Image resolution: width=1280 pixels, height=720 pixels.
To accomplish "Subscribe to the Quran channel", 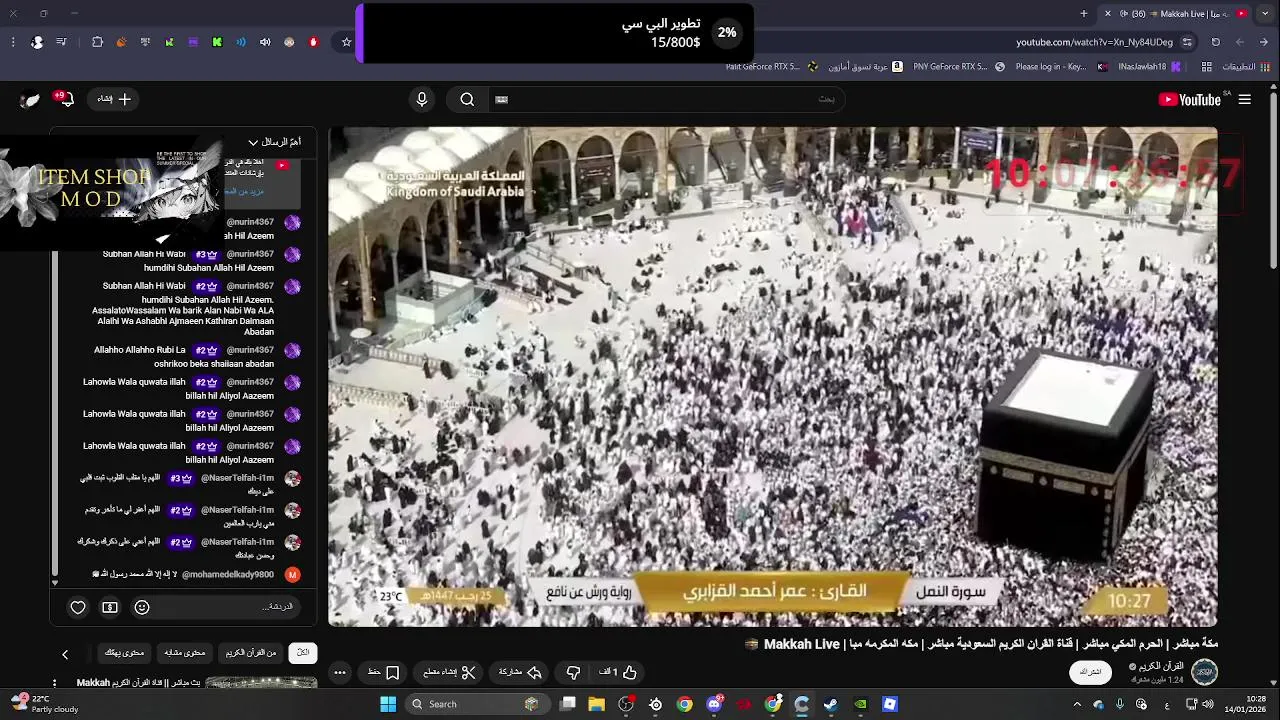I will point(1091,672).
